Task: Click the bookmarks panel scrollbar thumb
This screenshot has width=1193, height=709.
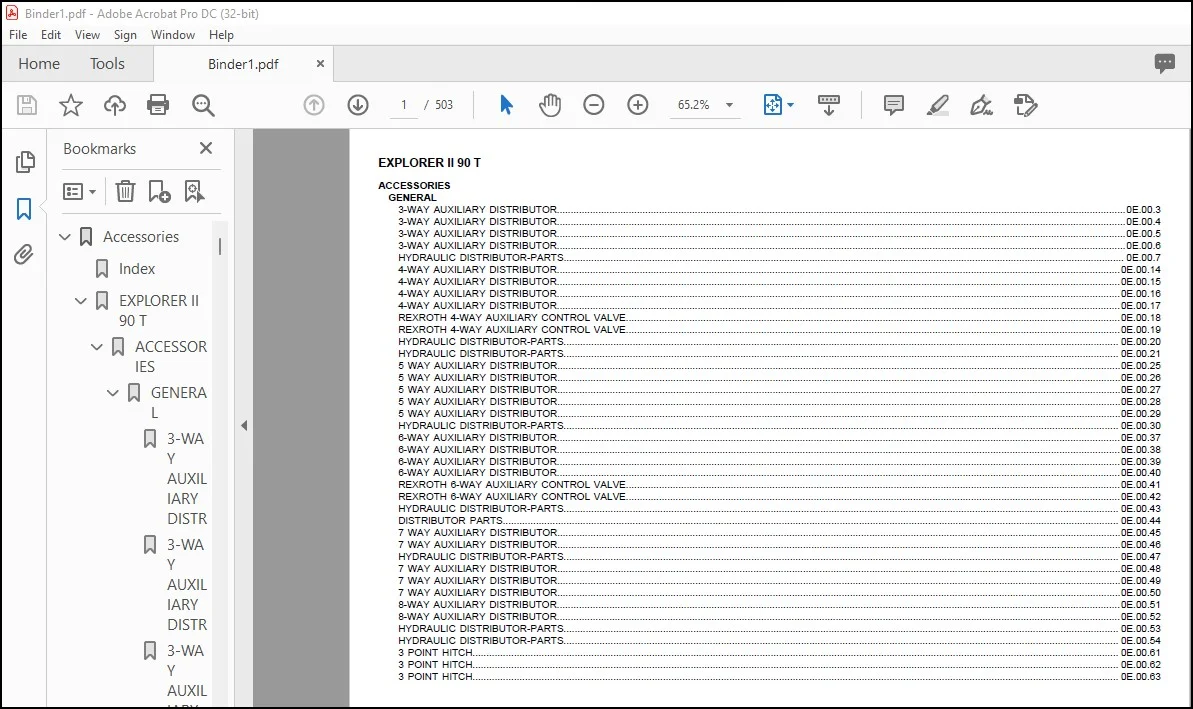Action: tap(220, 246)
